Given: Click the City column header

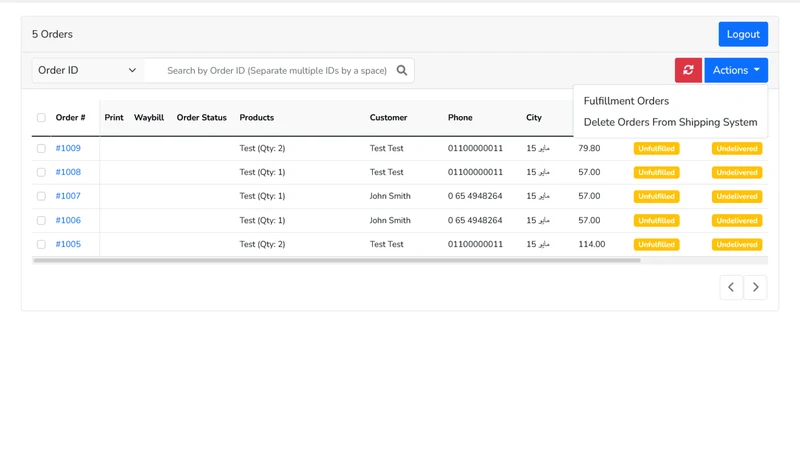Looking at the screenshot, I should tap(534, 117).
